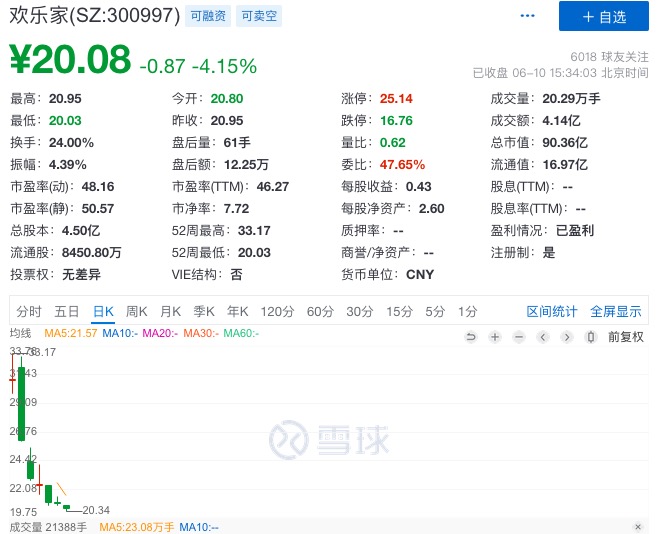Click the 委比 value 47.65%
This screenshot has width=662, height=534.
pyautogui.click(x=402, y=165)
